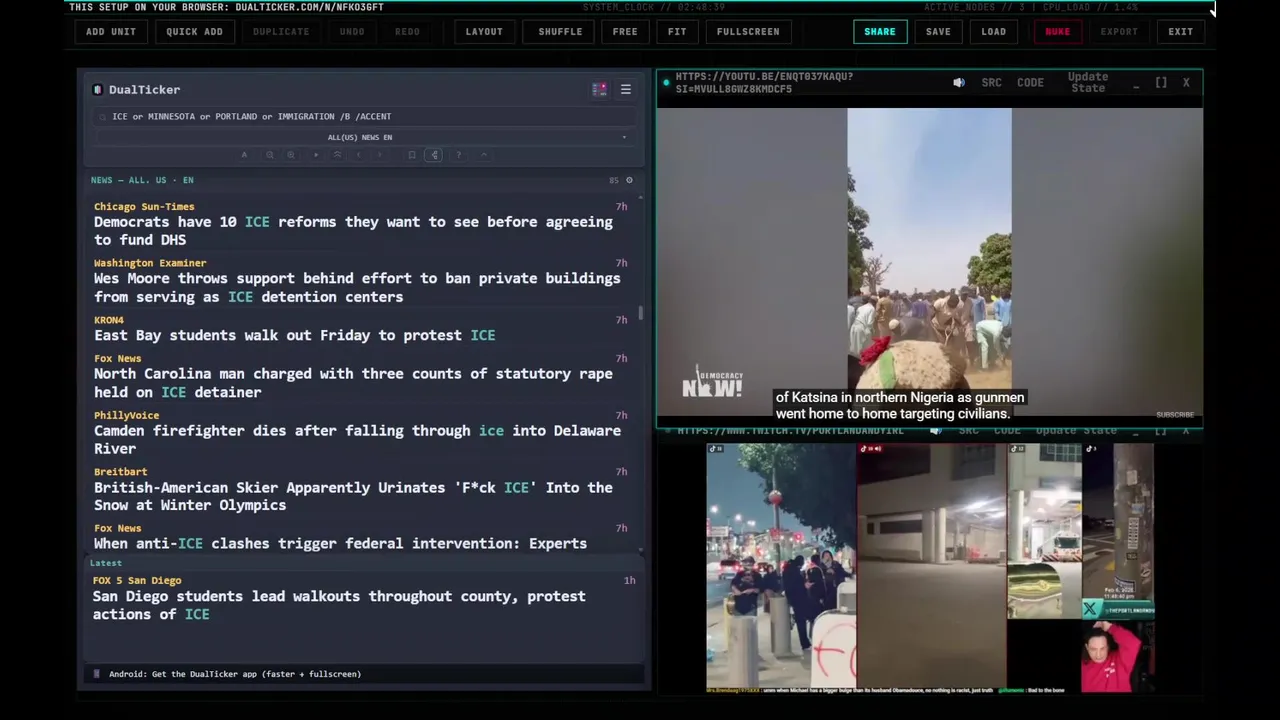Expand the ALL(US) NEWS EN dropdown

pyautogui.click(x=365, y=137)
